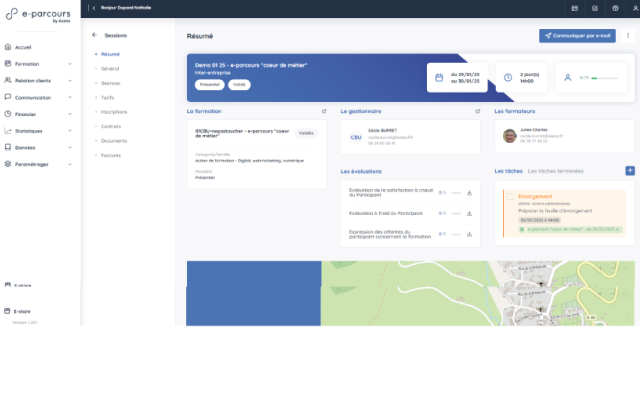Viewport: 640px width, 400px height.
Task: Switch to Les tâches terminées tab
Action: [553, 171]
